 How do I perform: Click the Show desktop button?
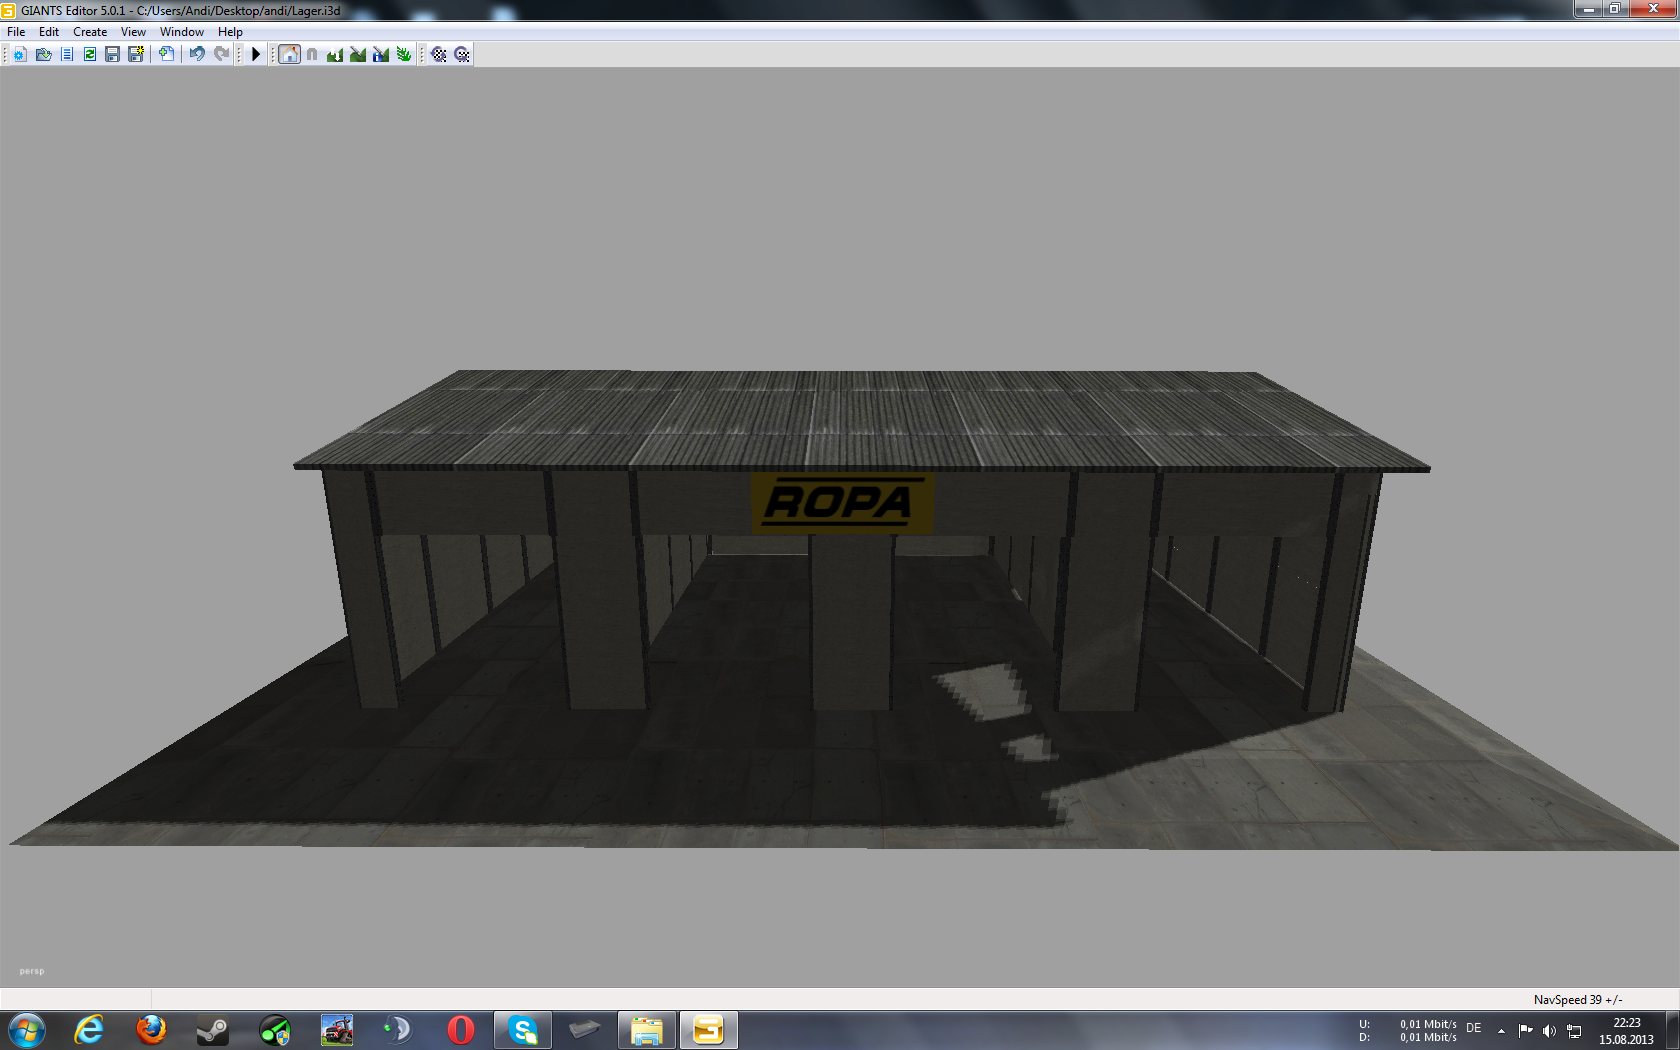(x=1672, y=1030)
